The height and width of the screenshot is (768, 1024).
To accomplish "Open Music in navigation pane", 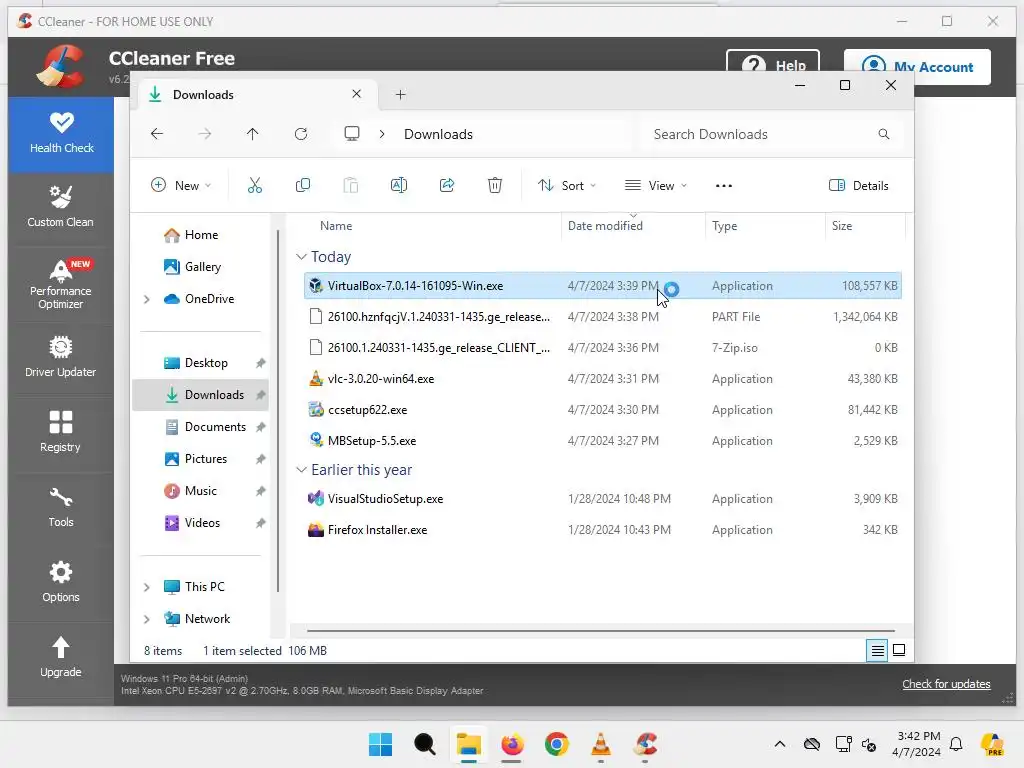I will click(200, 490).
